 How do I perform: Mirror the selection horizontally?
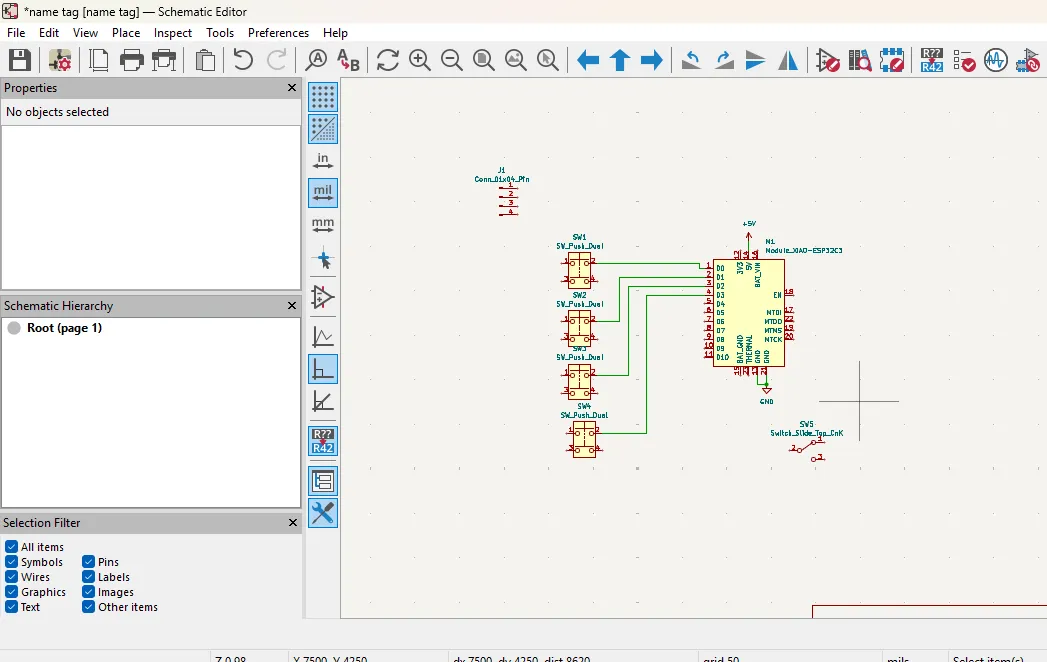(x=788, y=60)
